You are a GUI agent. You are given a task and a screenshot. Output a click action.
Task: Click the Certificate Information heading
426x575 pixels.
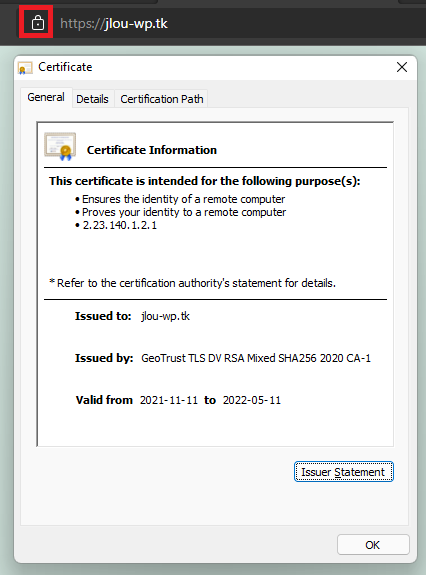pos(152,150)
